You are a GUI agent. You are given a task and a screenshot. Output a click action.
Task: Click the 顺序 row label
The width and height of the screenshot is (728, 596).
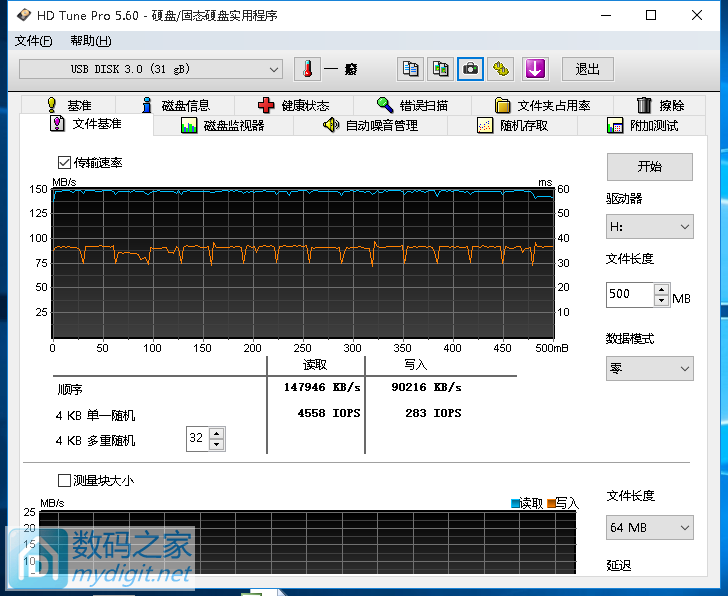coord(70,389)
